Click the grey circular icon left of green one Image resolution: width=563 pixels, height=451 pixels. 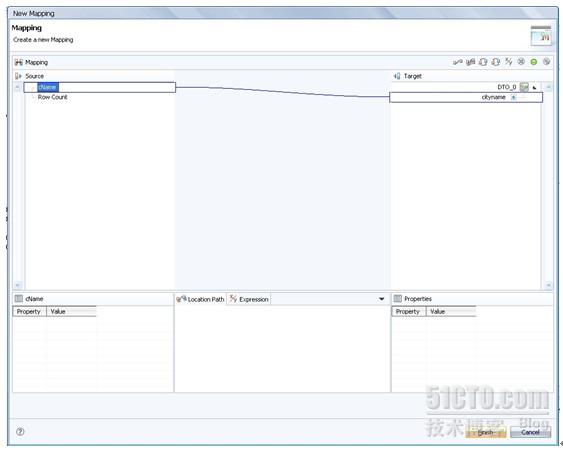521,62
